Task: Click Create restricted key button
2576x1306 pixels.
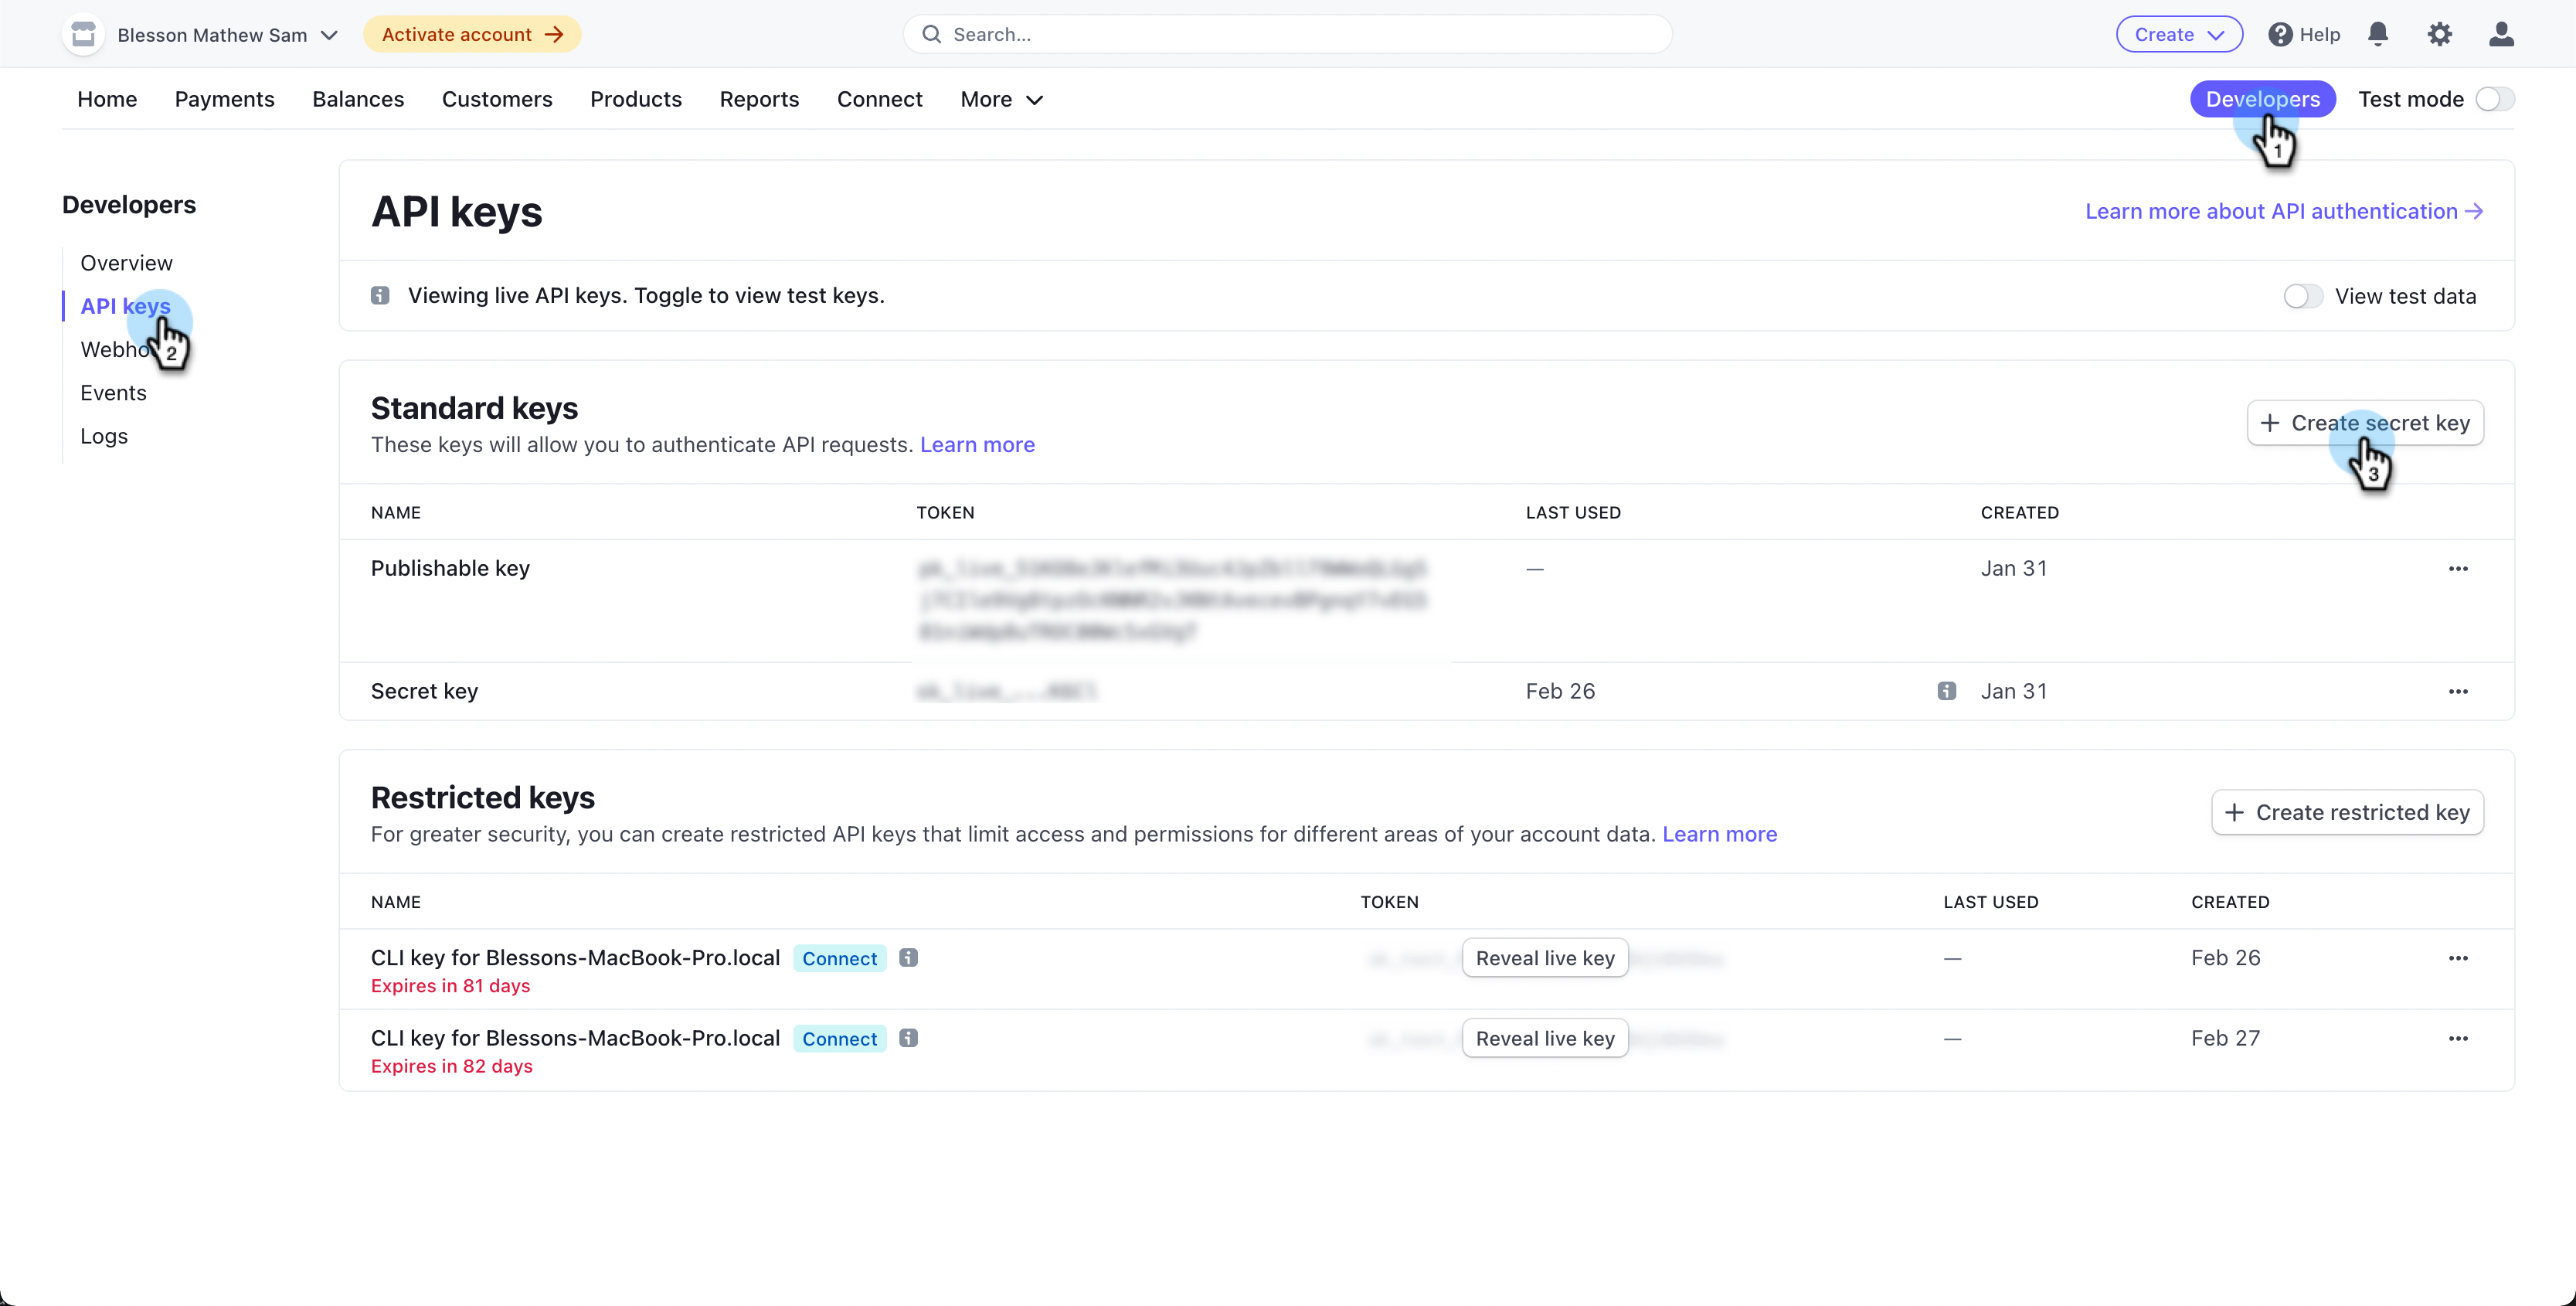Action: (x=2346, y=812)
